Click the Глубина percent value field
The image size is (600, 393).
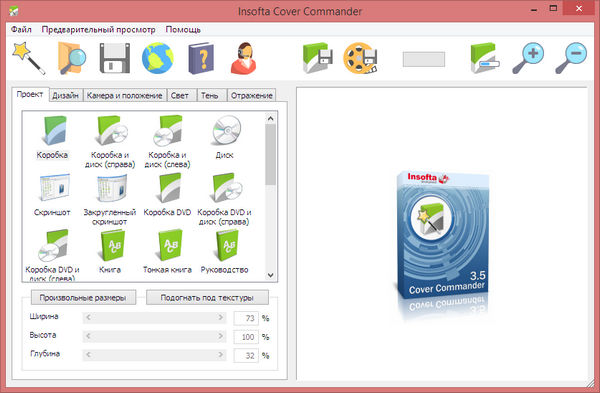point(246,356)
